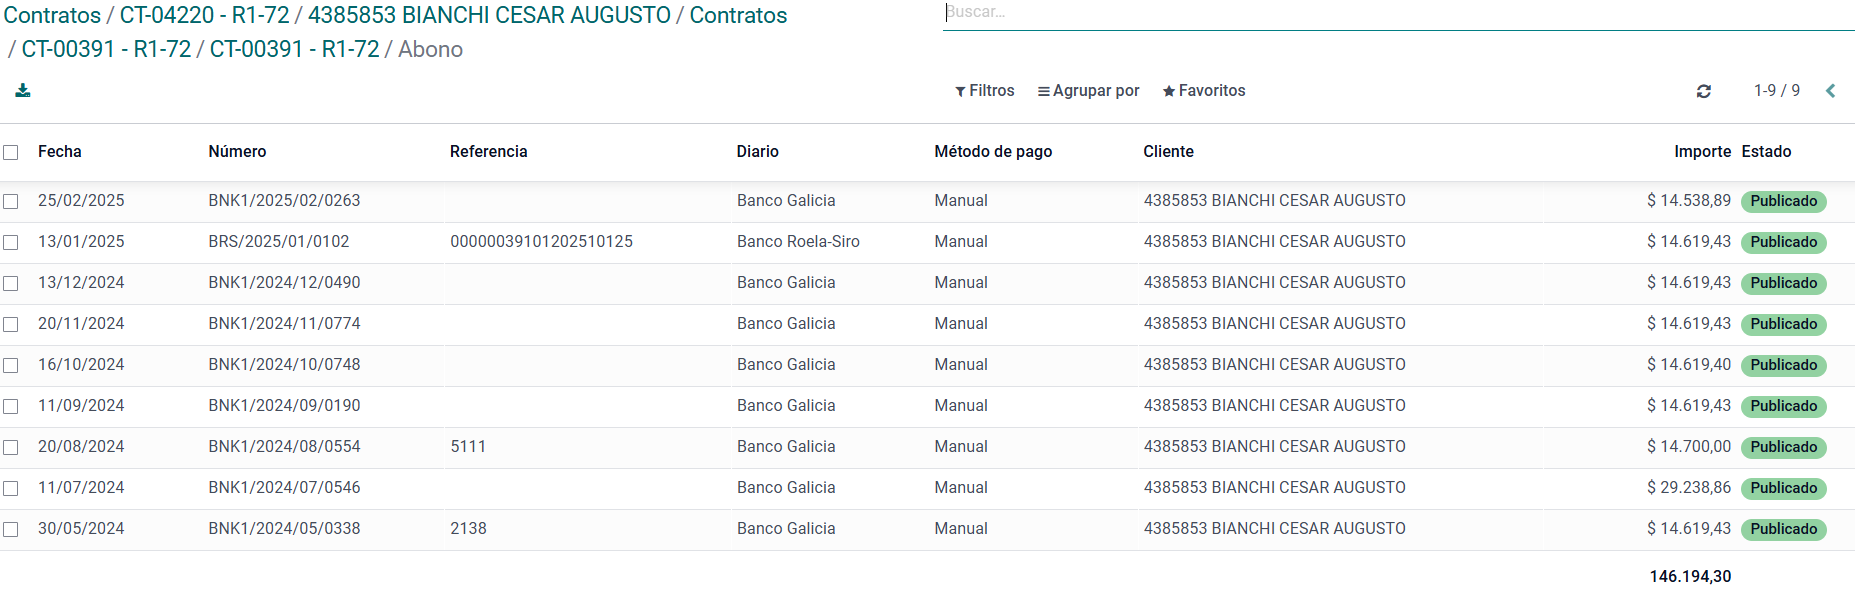
Task: Open the BIANCHI CESAR AUGUSTO breadcrumb
Action: [x=489, y=16]
